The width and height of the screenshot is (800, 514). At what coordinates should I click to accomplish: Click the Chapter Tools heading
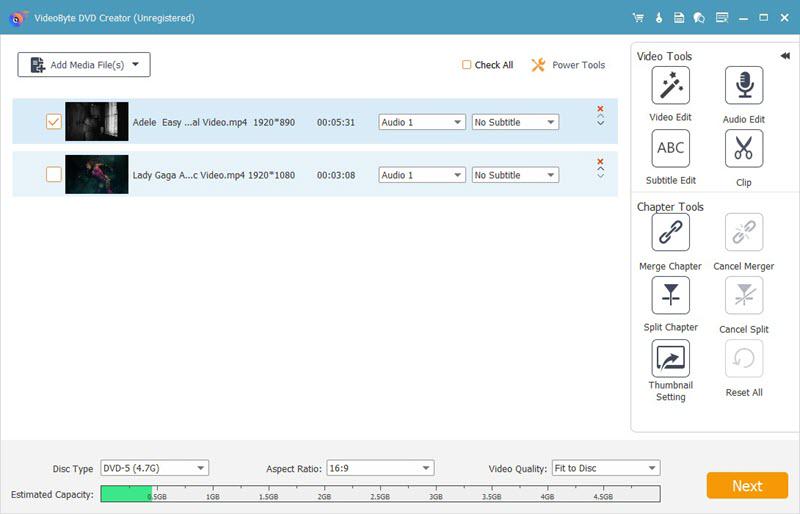[670, 207]
